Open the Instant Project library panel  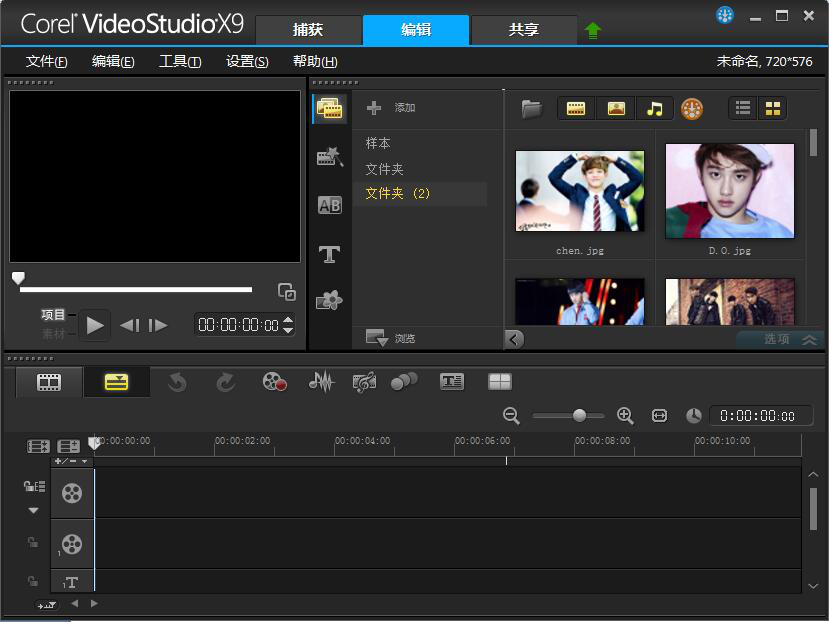pos(329,156)
